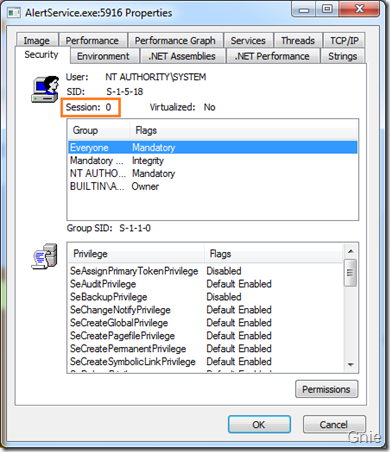Confirm with the OK button
Image resolution: width=390 pixels, height=452 pixels.
[x=259, y=424]
